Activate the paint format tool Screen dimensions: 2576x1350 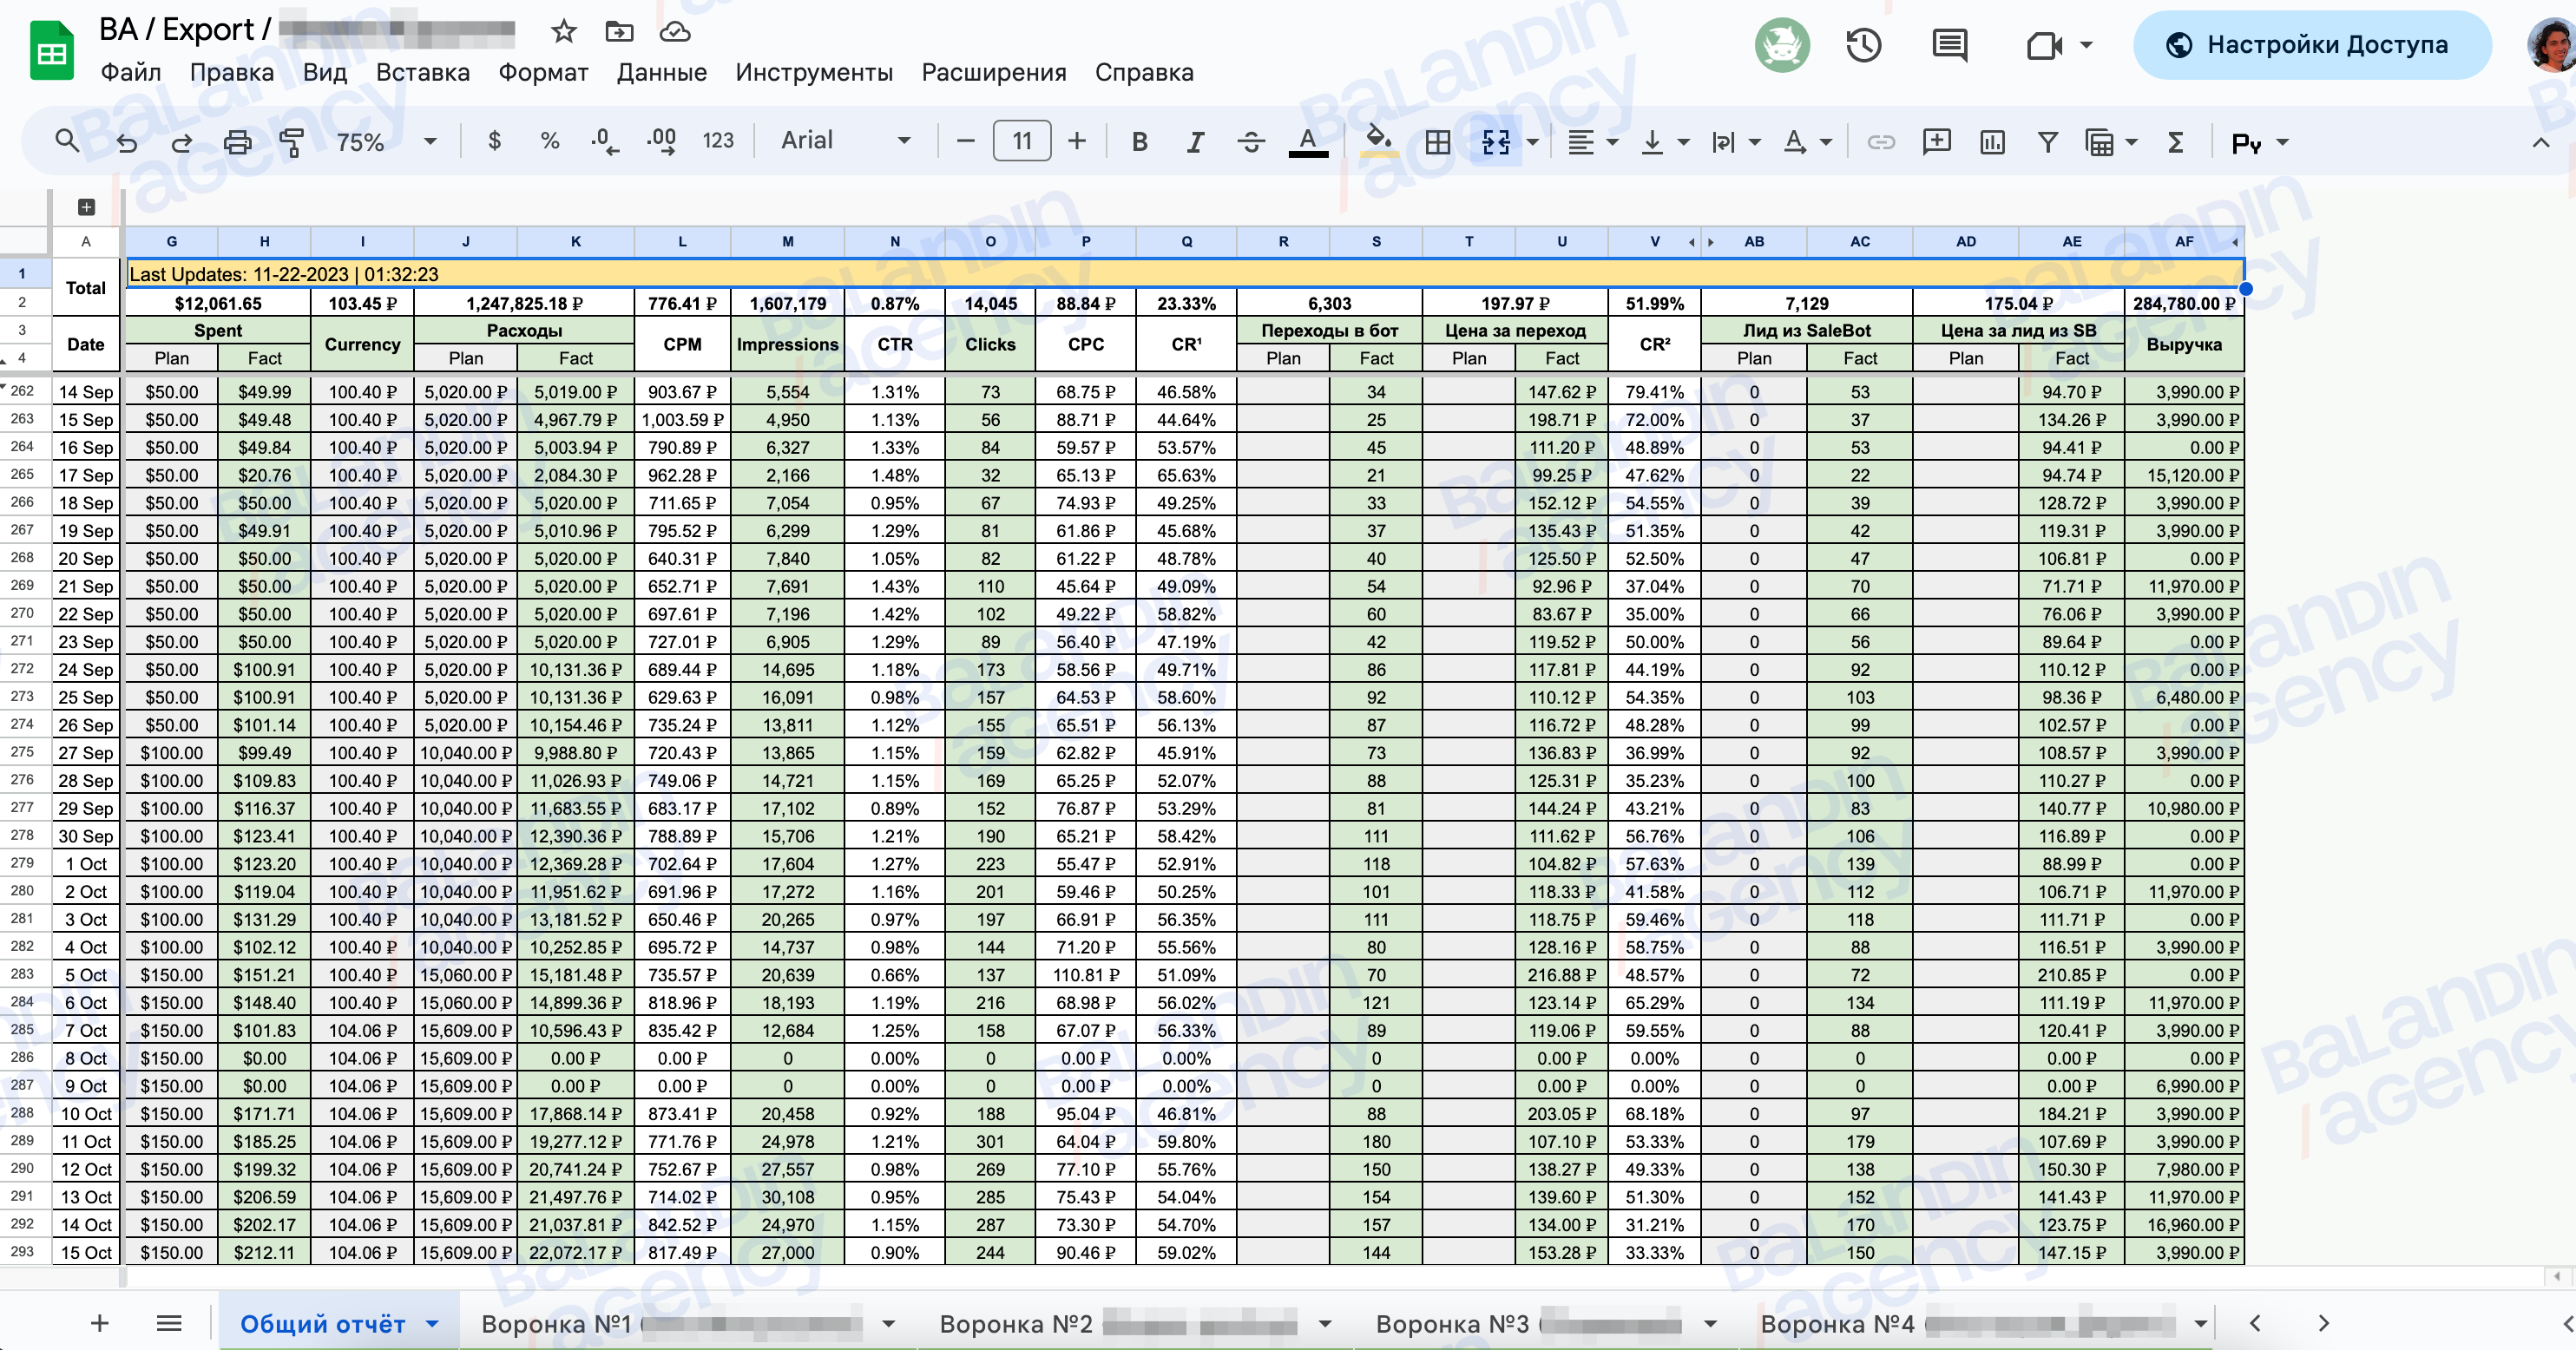[x=291, y=142]
